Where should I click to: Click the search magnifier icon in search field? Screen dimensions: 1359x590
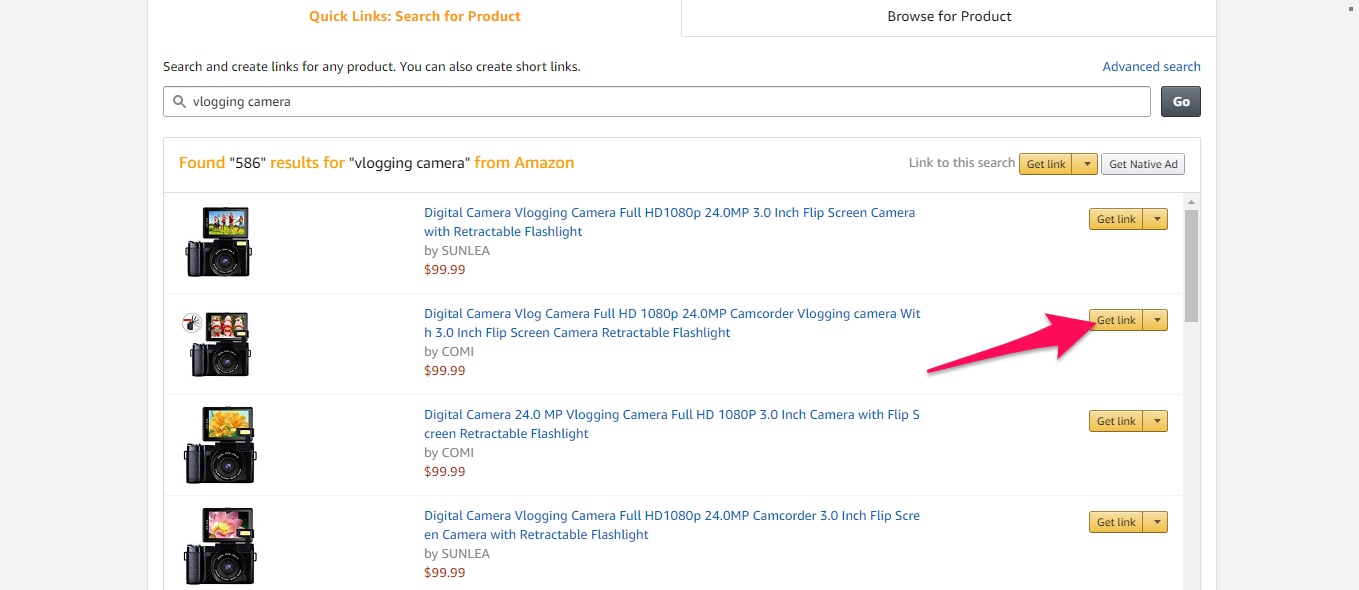[x=179, y=102]
